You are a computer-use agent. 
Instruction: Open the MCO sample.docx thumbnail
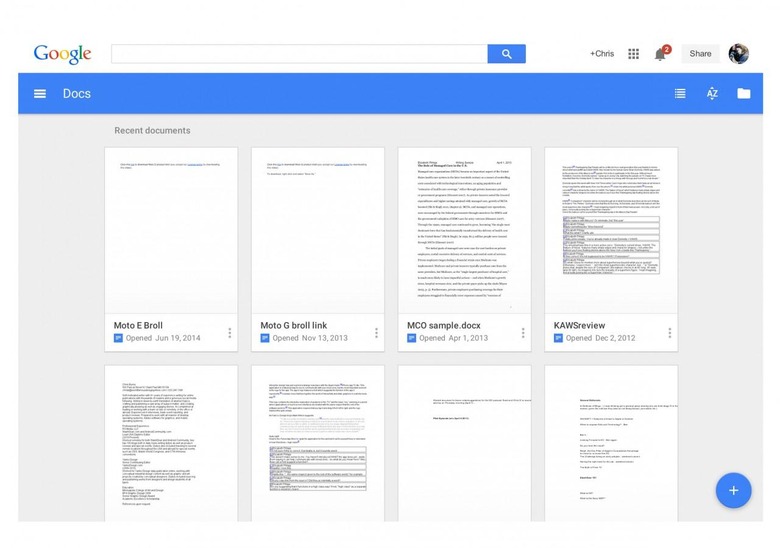click(x=465, y=230)
